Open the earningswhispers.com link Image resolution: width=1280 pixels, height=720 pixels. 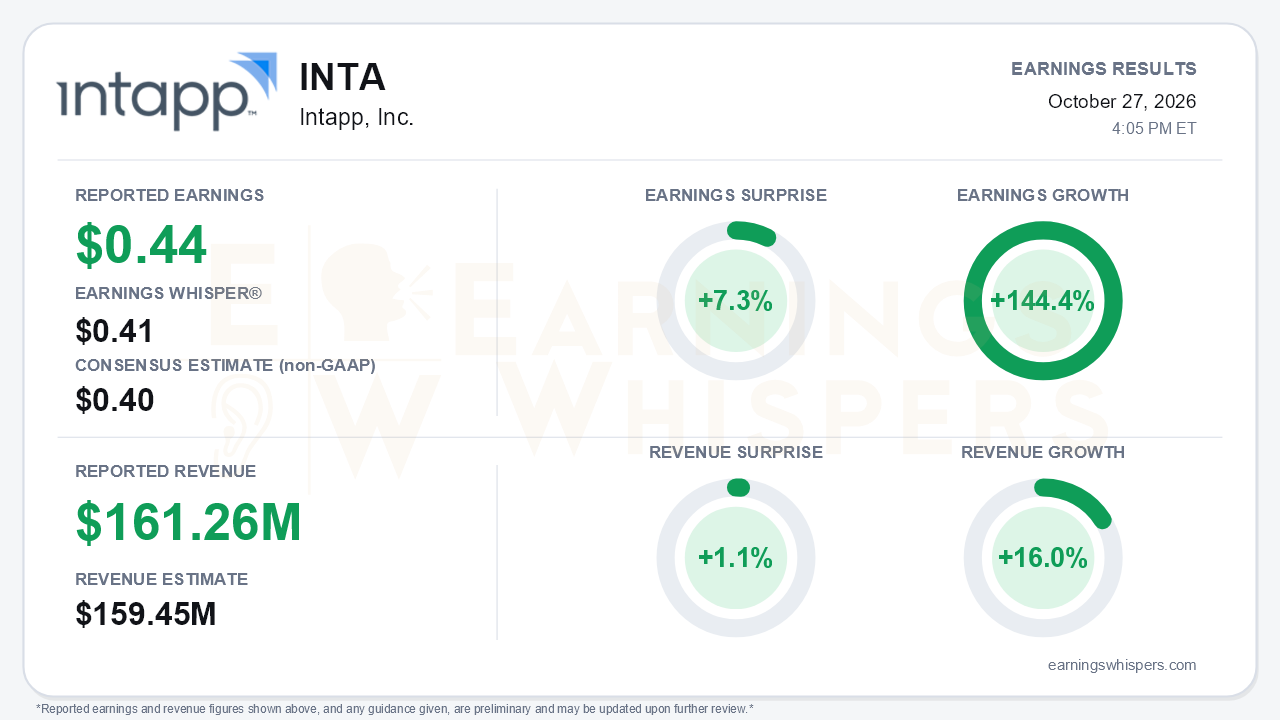coord(1122,665)
